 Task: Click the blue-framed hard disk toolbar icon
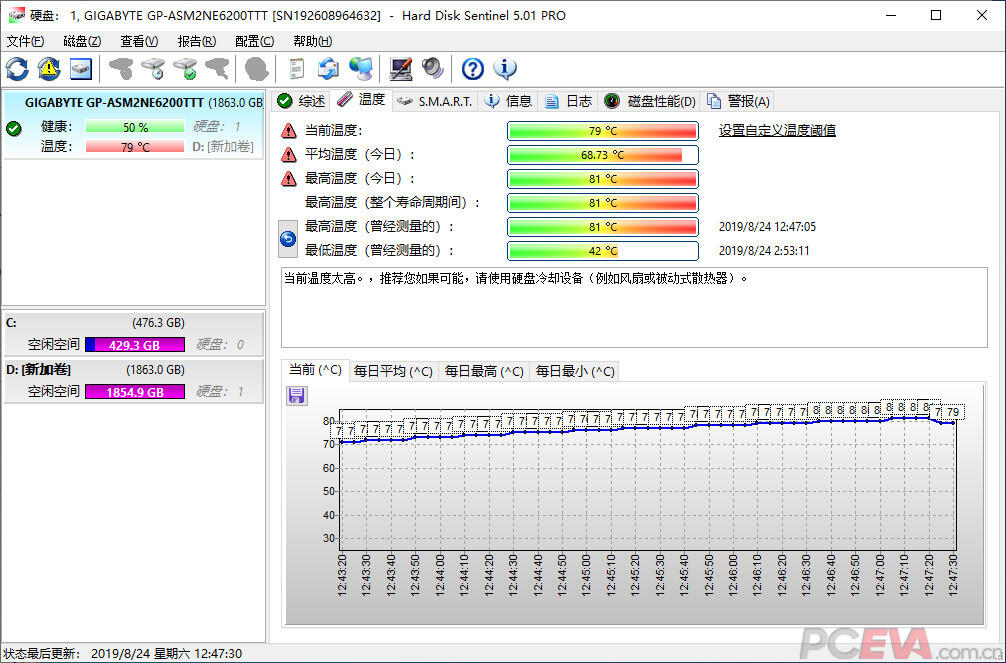point(80,69)
